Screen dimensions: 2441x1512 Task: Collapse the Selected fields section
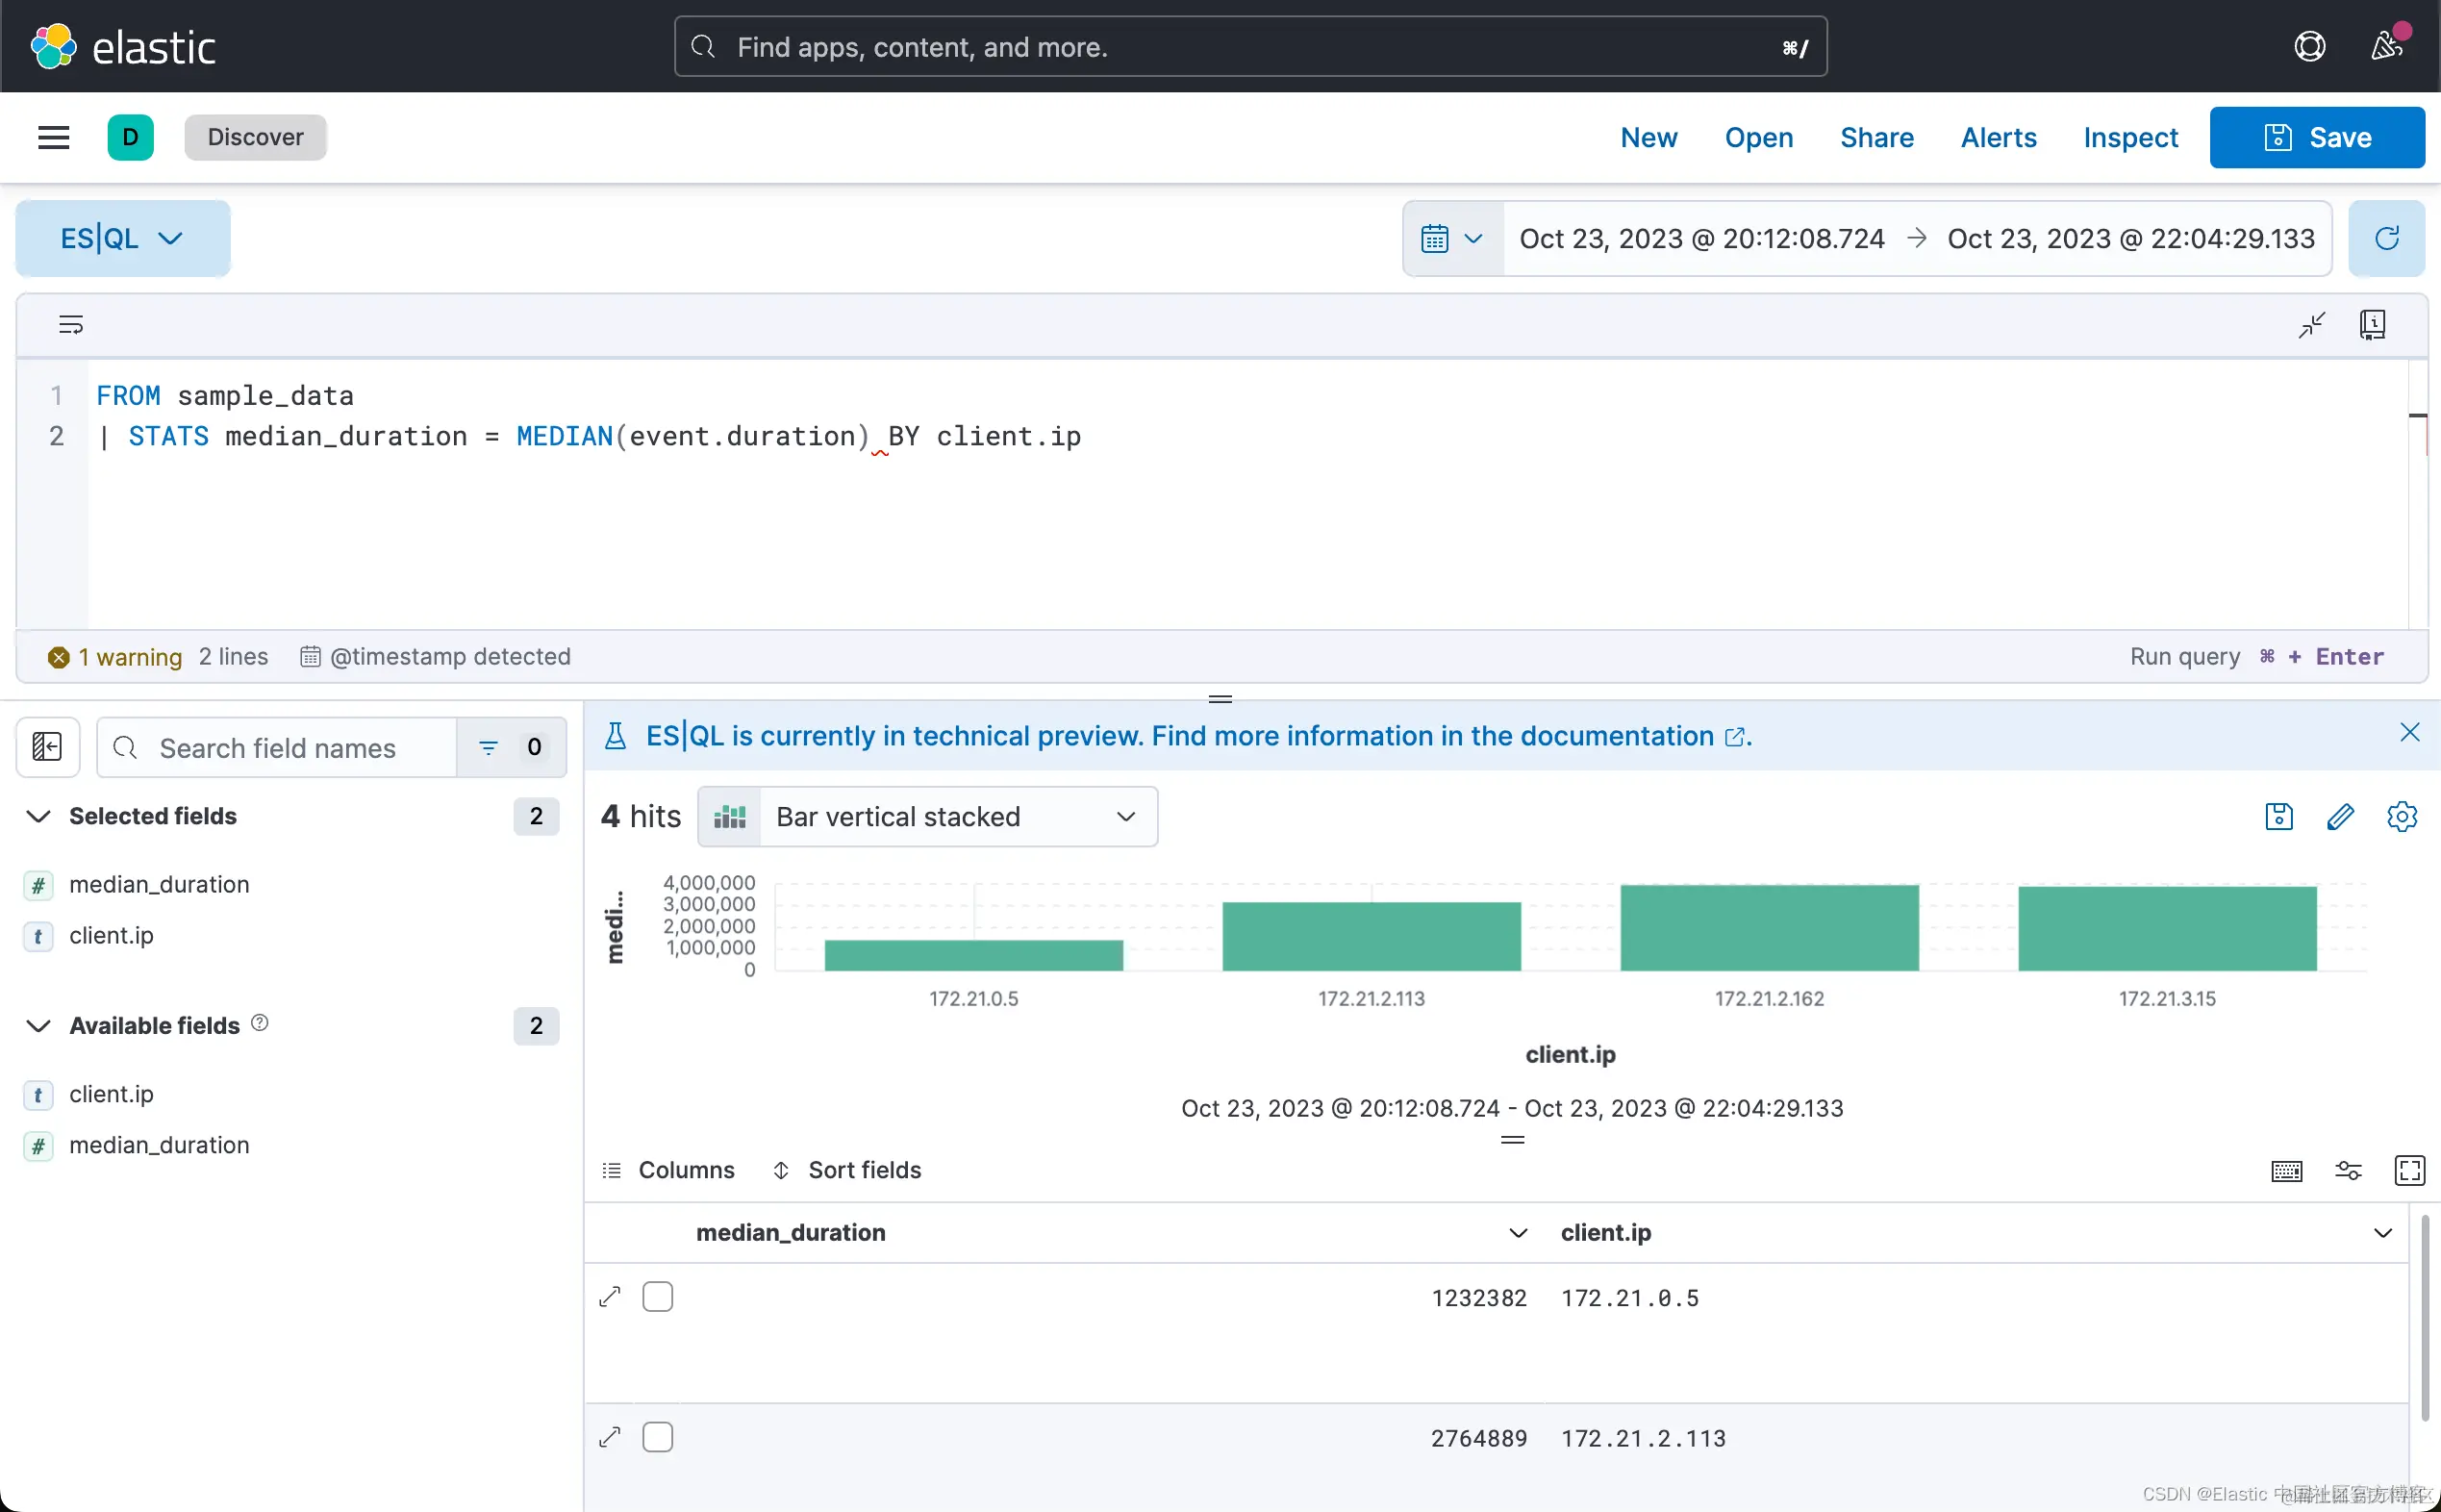point(38,816)
